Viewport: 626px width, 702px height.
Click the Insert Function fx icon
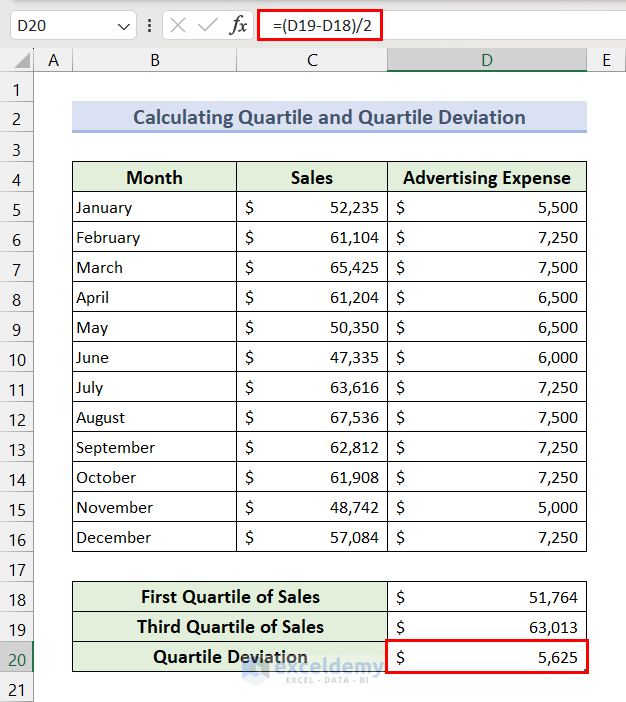tap(238, 25)
